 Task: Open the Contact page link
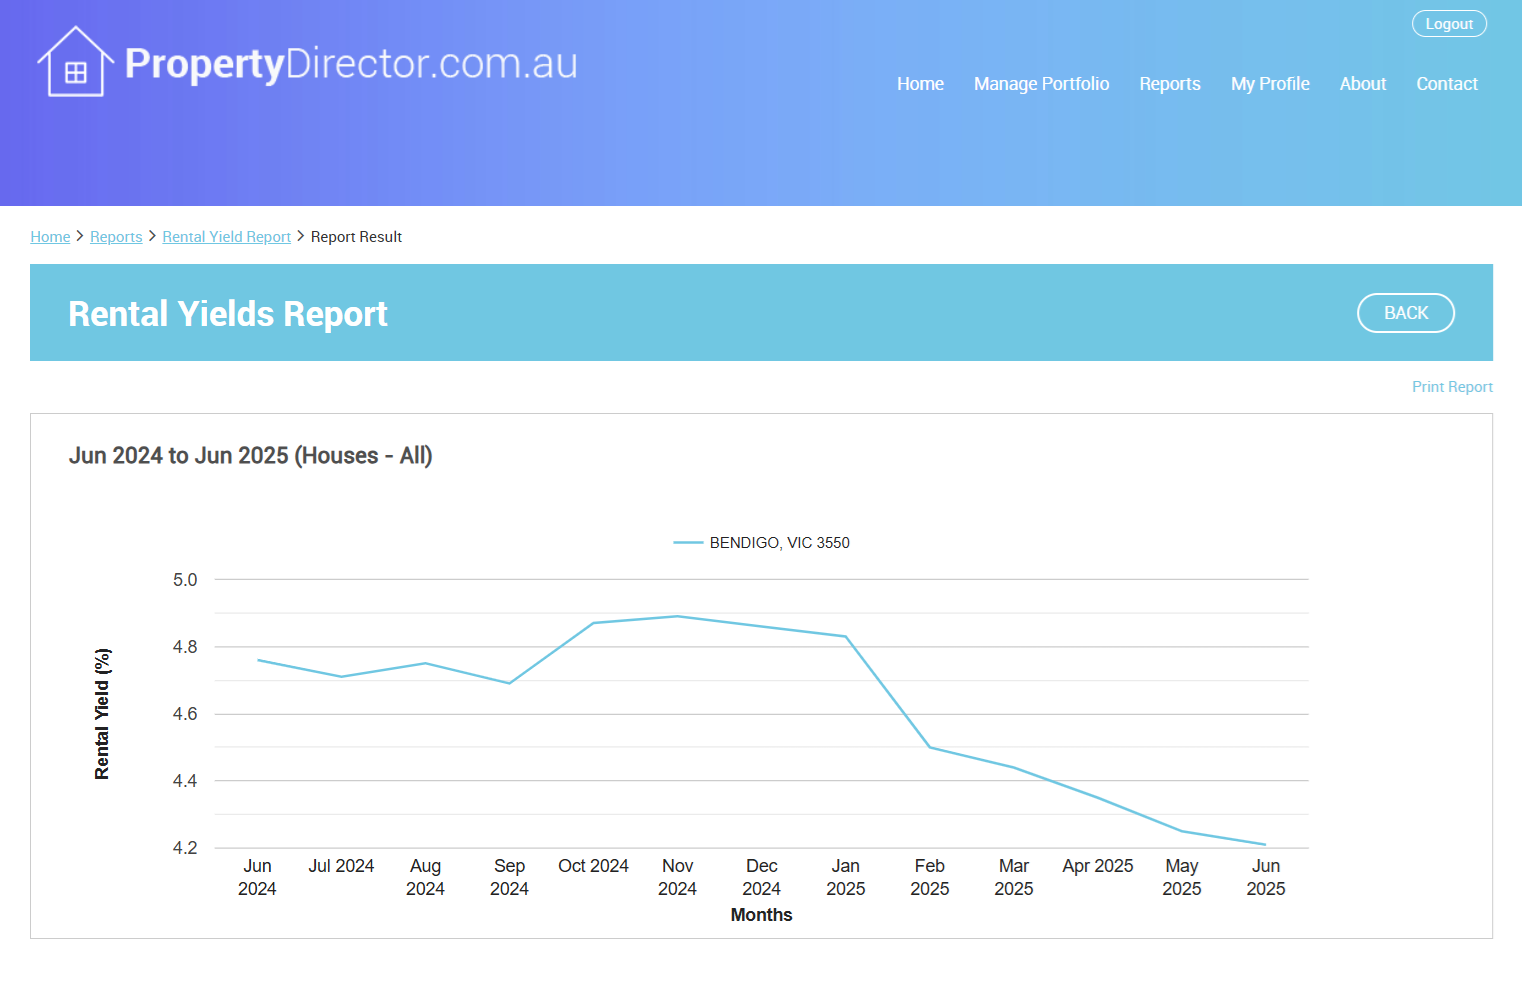(1446, 84)
